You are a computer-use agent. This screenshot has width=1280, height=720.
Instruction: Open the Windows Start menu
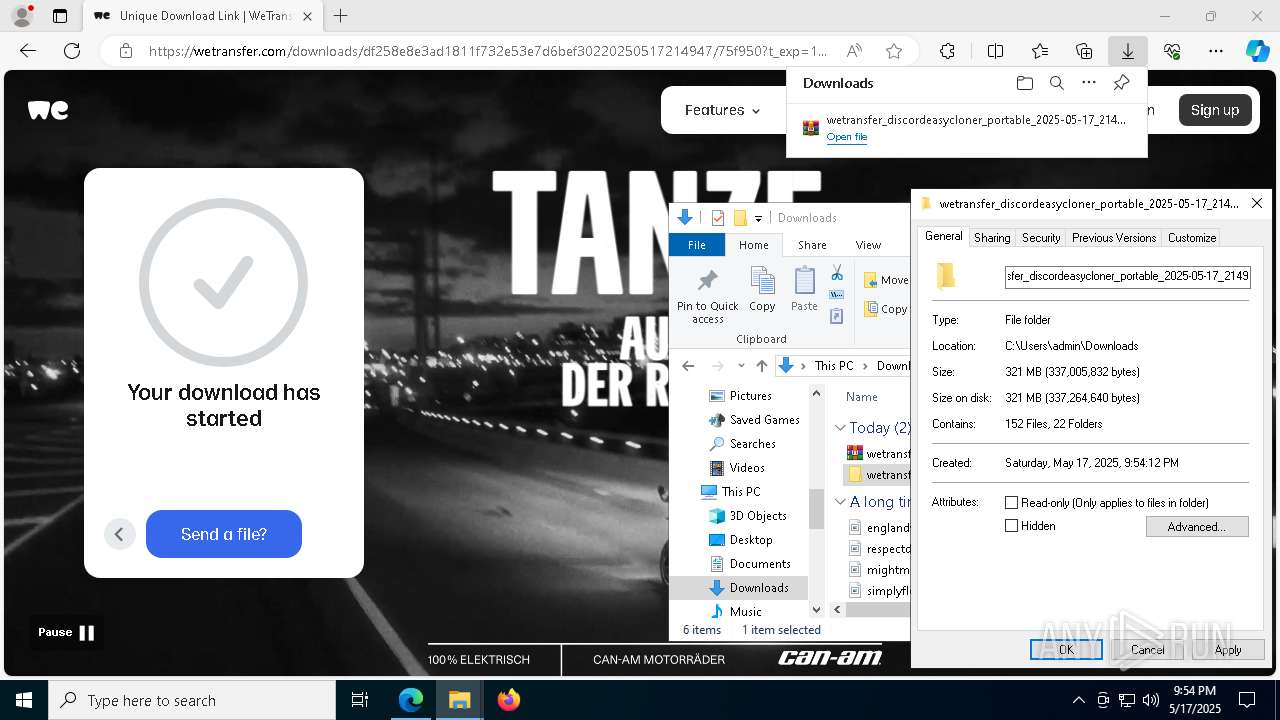click(x=24, y=700)
